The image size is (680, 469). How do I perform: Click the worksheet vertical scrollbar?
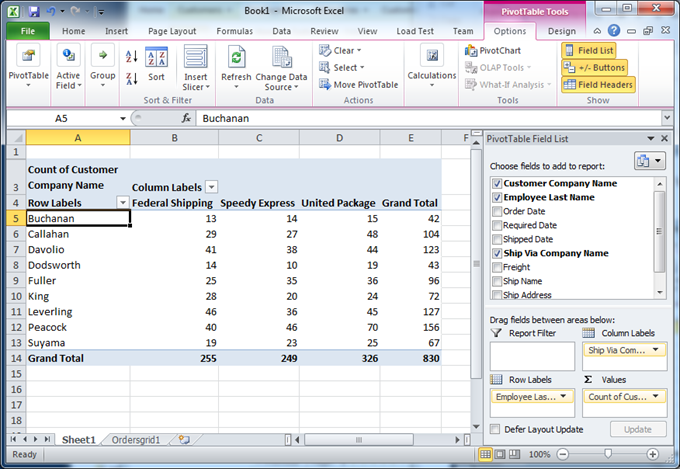[476, 265]
